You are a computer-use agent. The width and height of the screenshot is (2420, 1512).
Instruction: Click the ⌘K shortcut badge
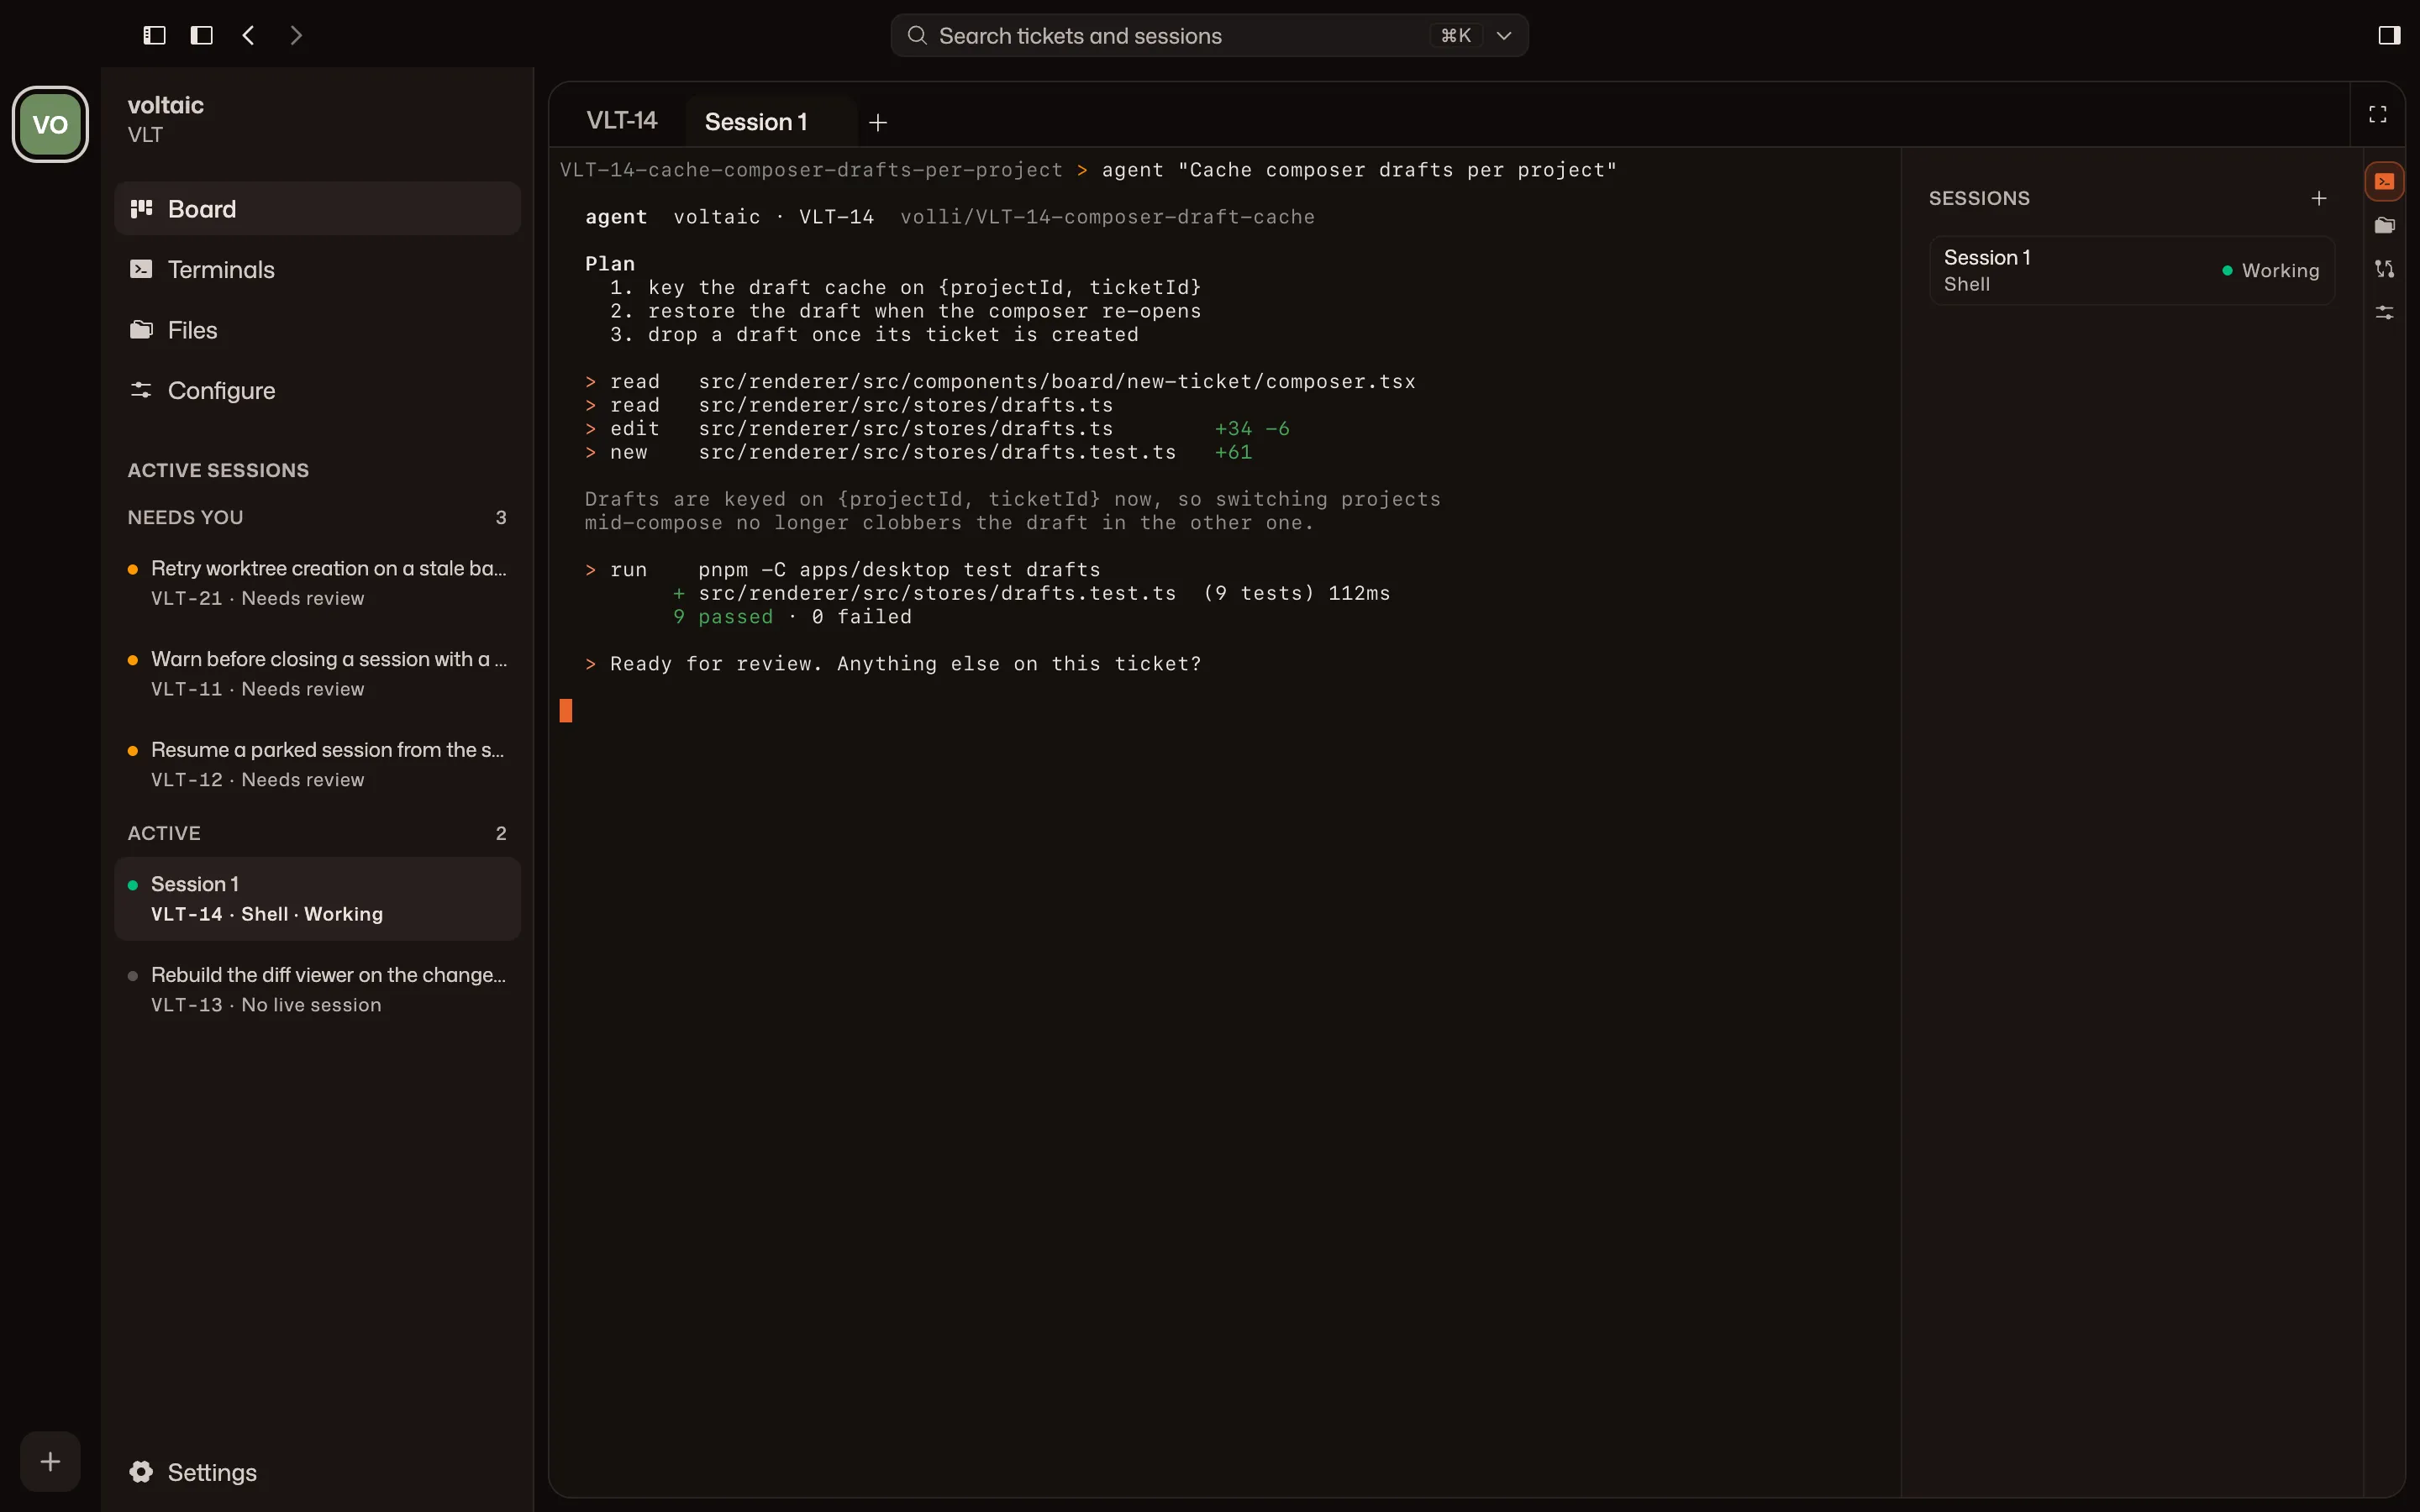[1455, 35]
